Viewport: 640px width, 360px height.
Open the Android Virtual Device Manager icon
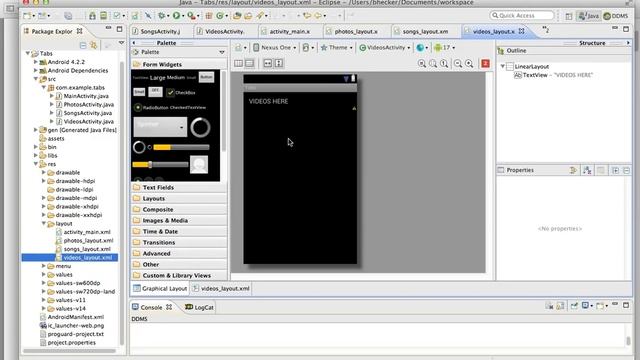[x=104, y=16]
